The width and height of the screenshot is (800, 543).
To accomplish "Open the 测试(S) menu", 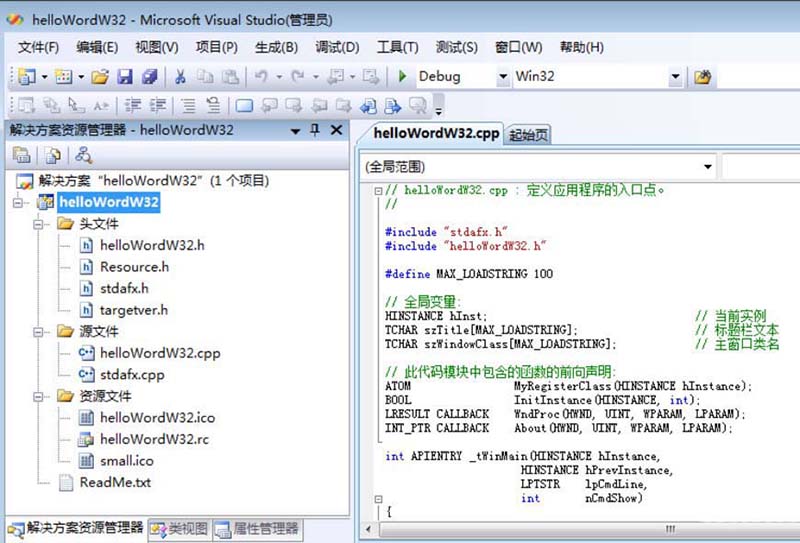I will point(457,47).
